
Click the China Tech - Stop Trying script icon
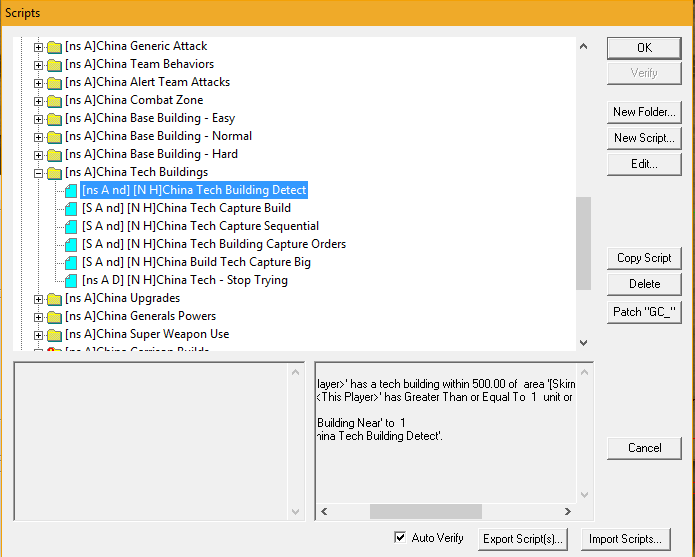(70, 280)
